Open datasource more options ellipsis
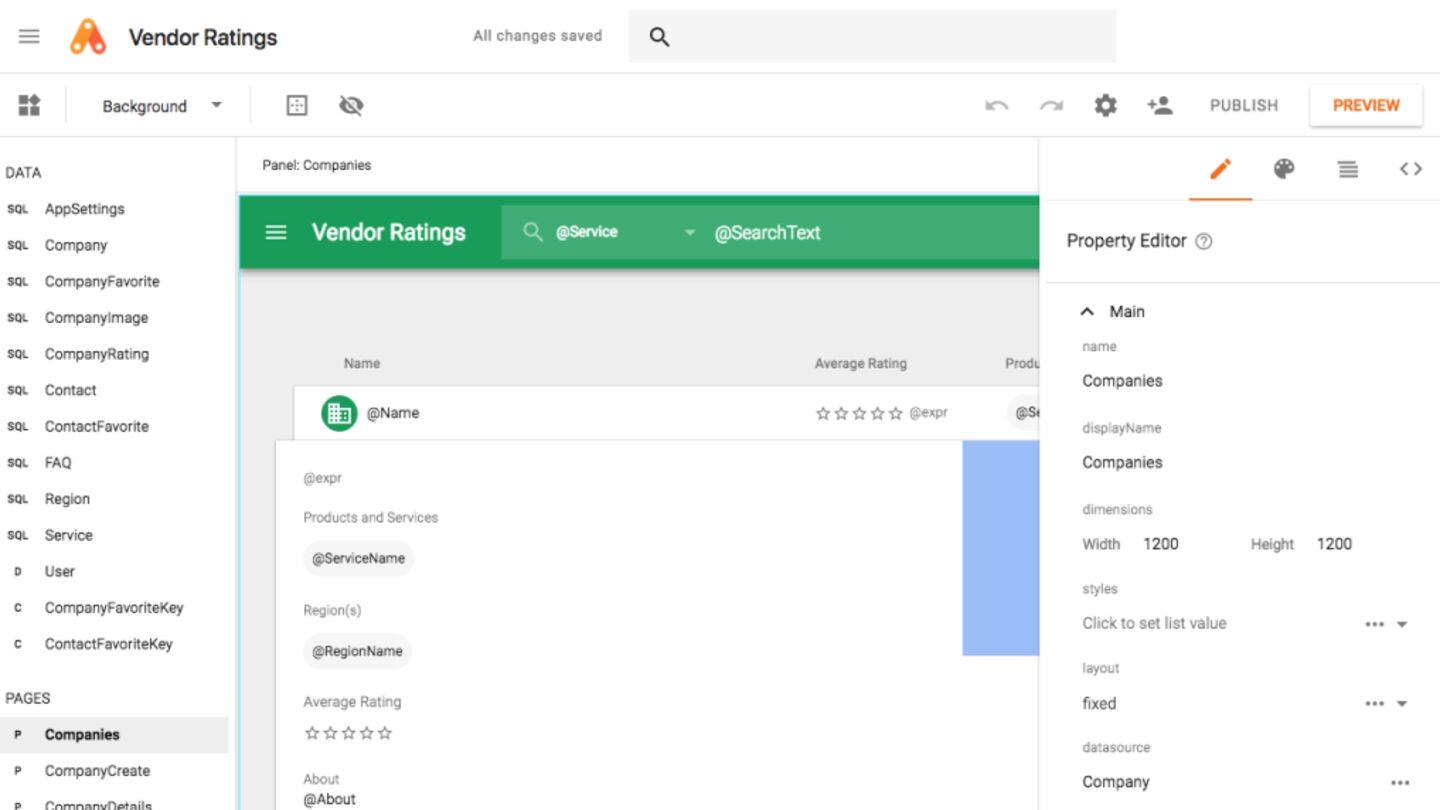 (x=1400, y=783)
